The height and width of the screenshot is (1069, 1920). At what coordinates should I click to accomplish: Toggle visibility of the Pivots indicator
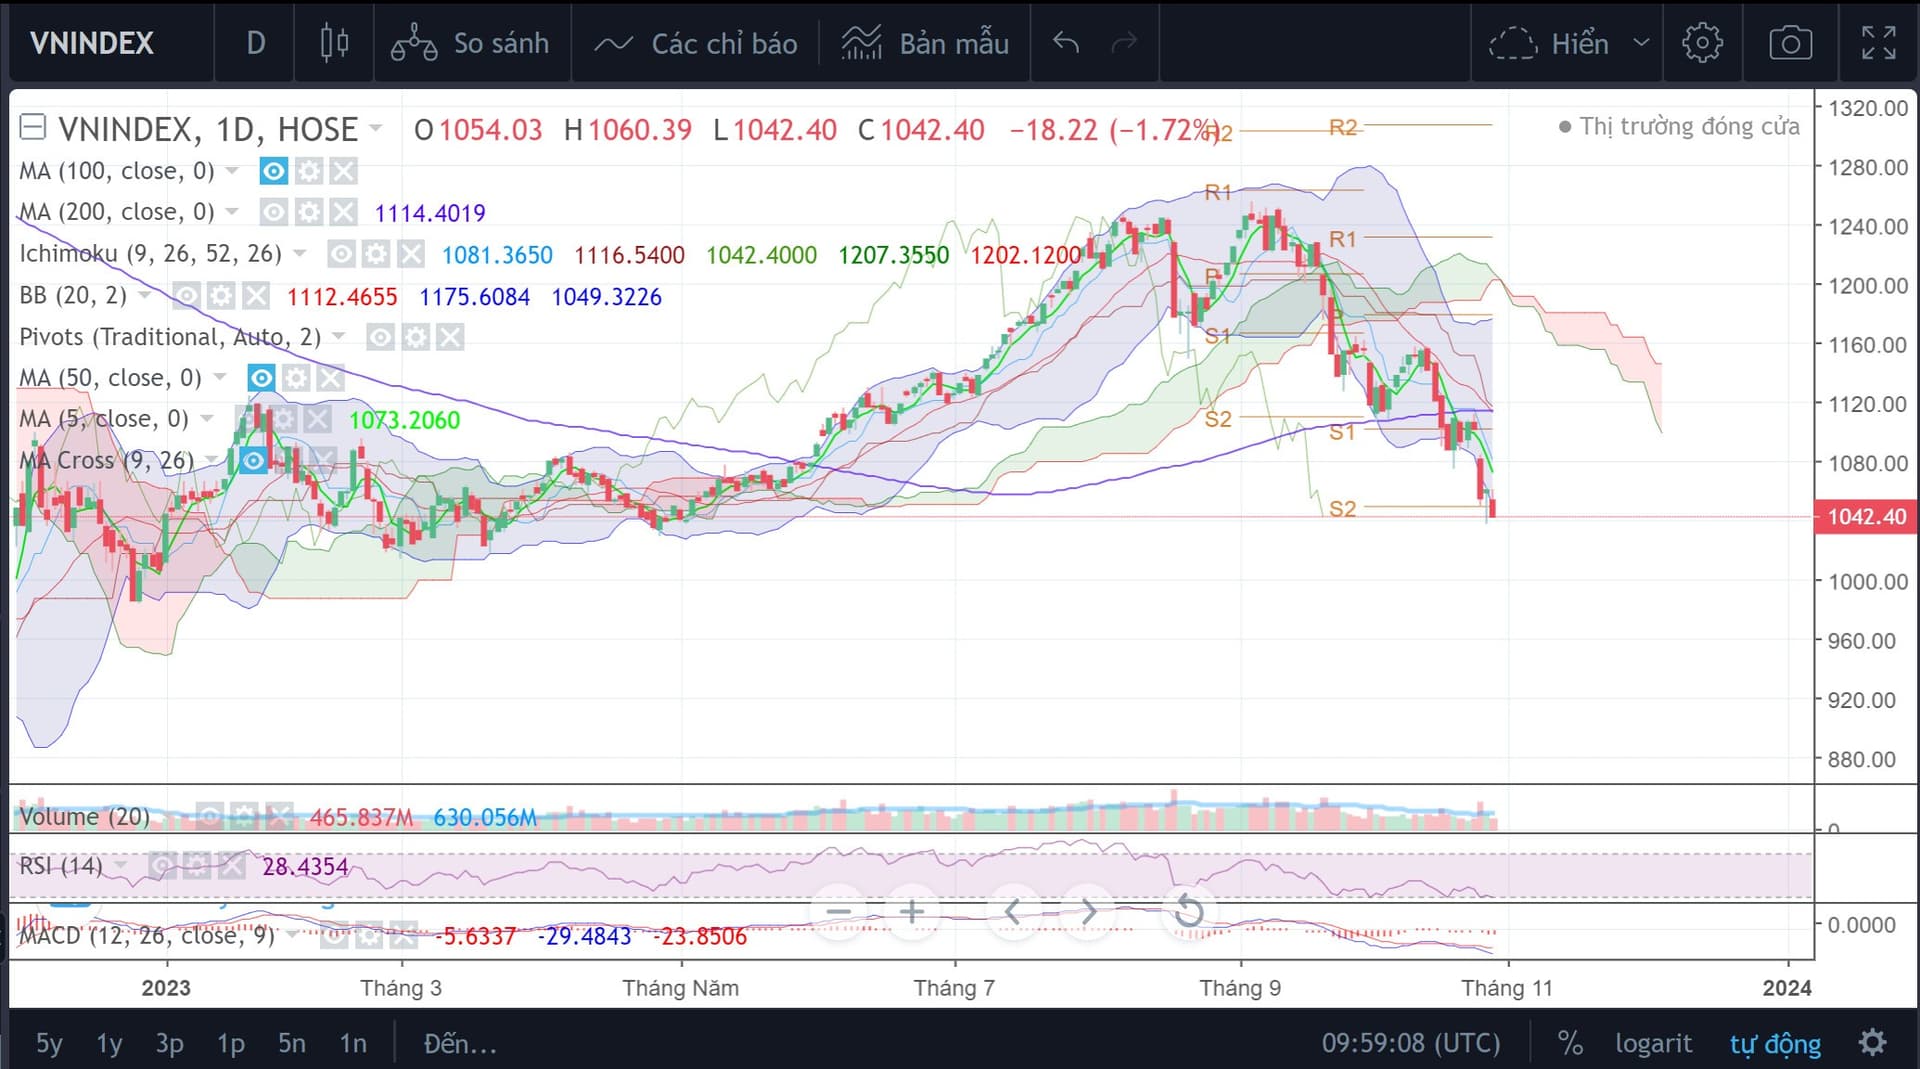tap(380, 337)
